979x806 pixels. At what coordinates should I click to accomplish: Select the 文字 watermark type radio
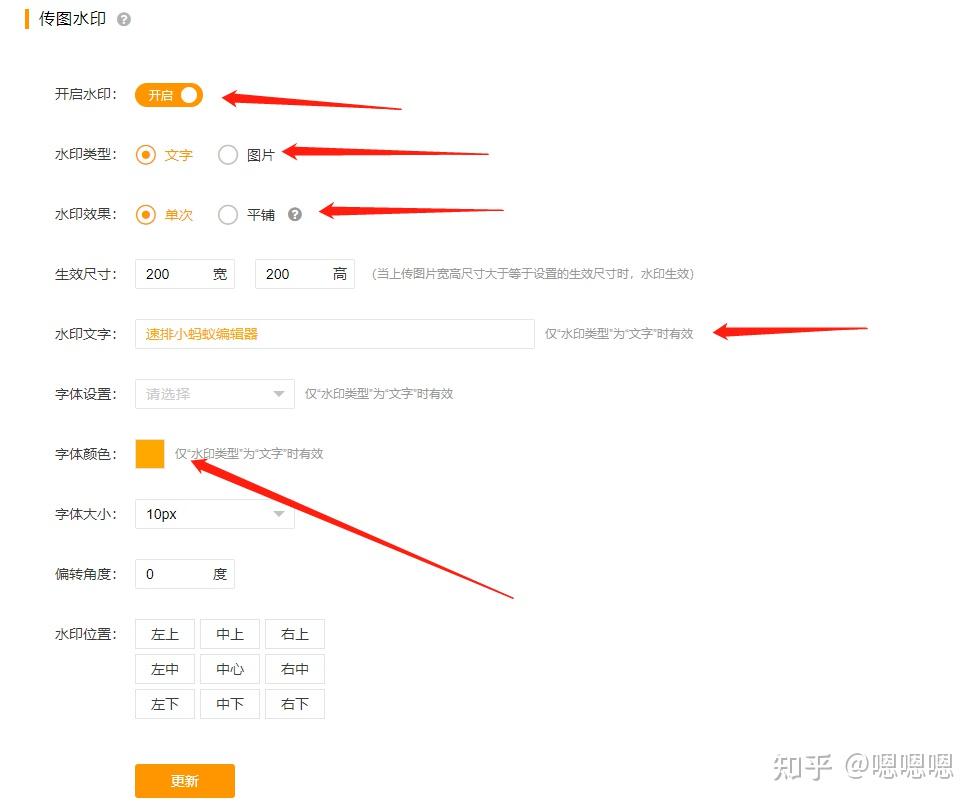point(145,154)
